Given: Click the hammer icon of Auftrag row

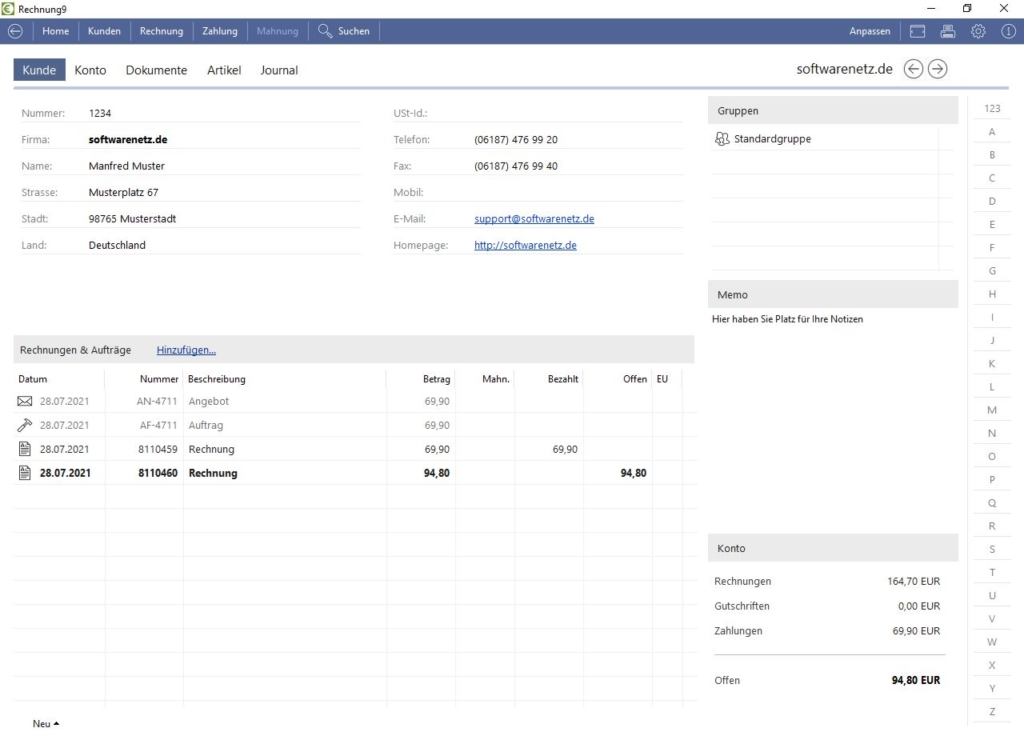Looking at the screenshot, I should coord(25,425).
